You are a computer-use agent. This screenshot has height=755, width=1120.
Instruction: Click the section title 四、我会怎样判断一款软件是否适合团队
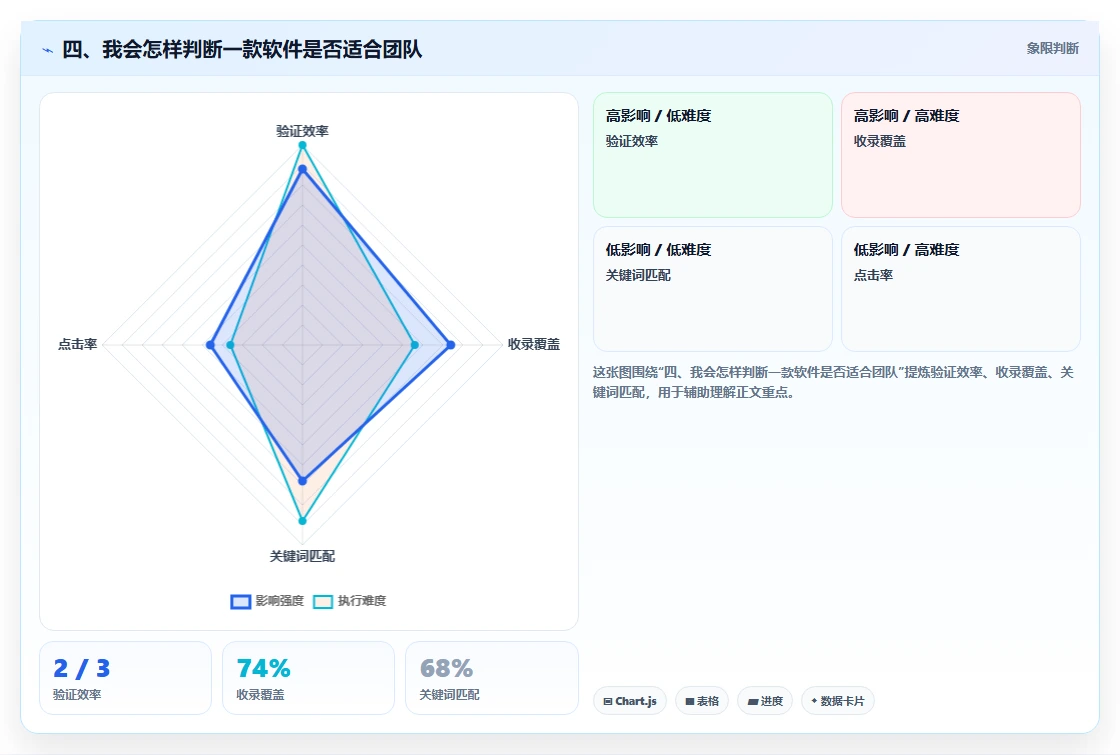point(242,49)
